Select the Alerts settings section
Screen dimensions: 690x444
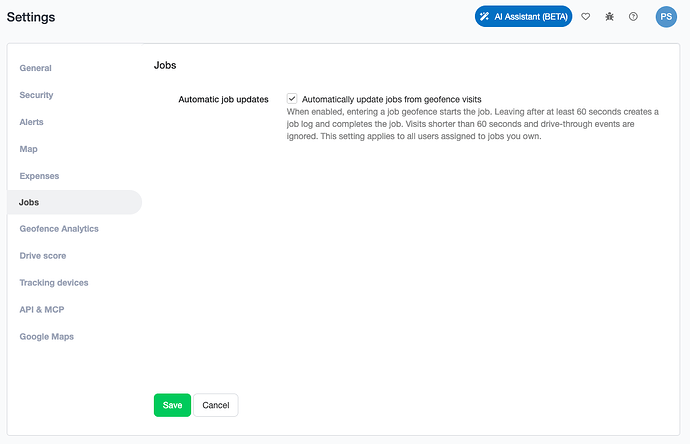31,122
